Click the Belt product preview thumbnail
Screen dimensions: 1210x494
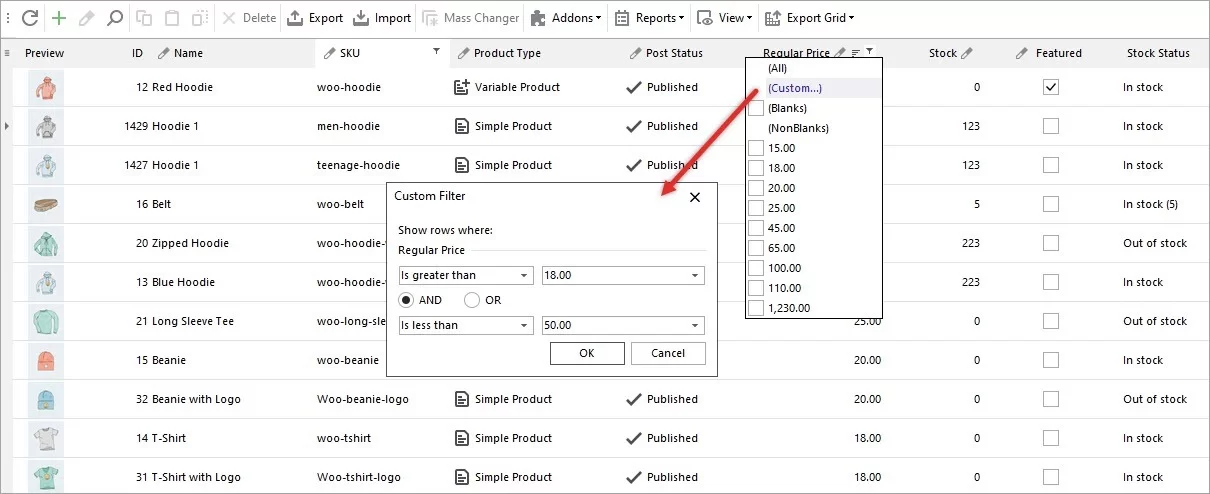[x=45, y=205]
